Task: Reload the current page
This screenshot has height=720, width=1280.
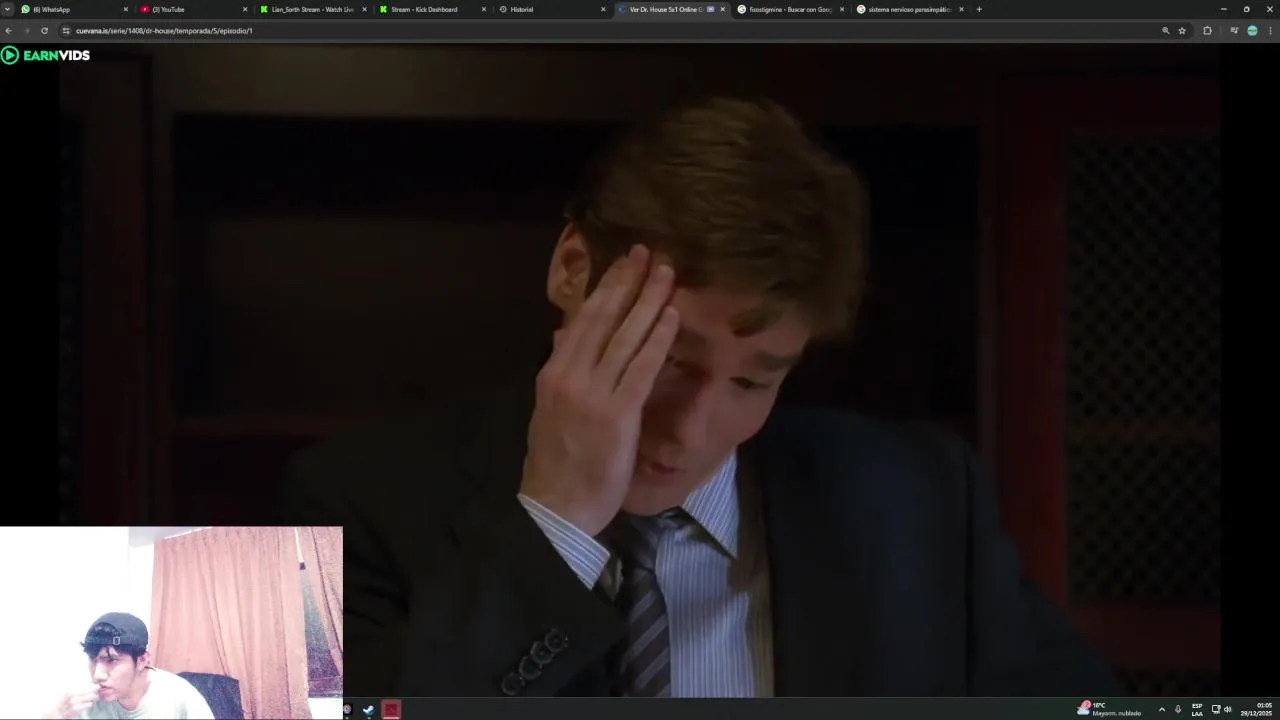Action: coord(44,31)
